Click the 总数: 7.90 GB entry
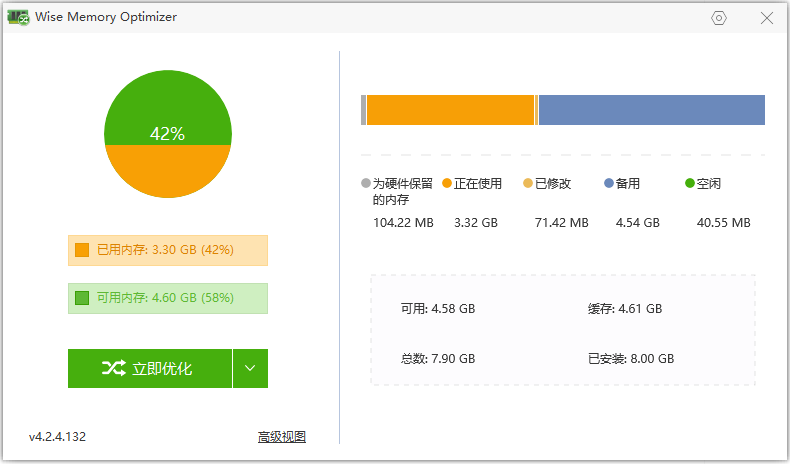The width and height of the screenshot is (790, 464). tap(438, 359)
